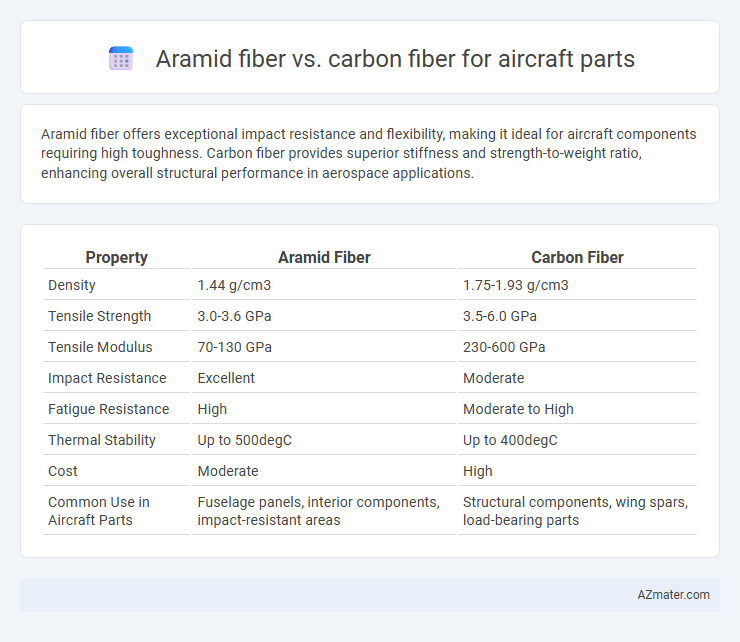This screenshot has width=740, height=642.
Task: Click the 'Up to 400degC' value
Action: pos(510,440)
